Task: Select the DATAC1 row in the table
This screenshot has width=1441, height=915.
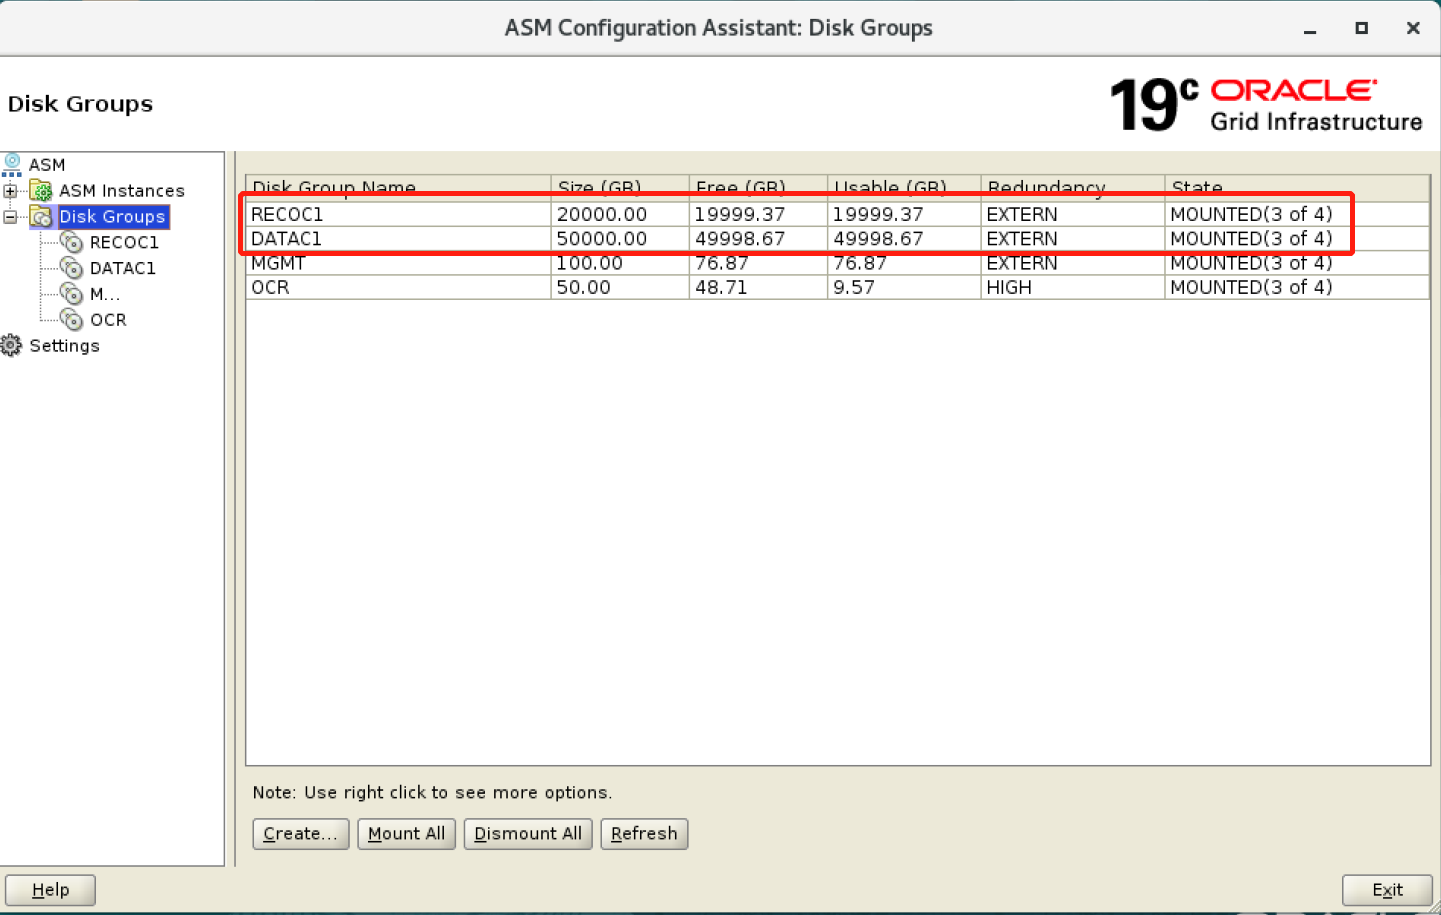Action: [838, 239]
